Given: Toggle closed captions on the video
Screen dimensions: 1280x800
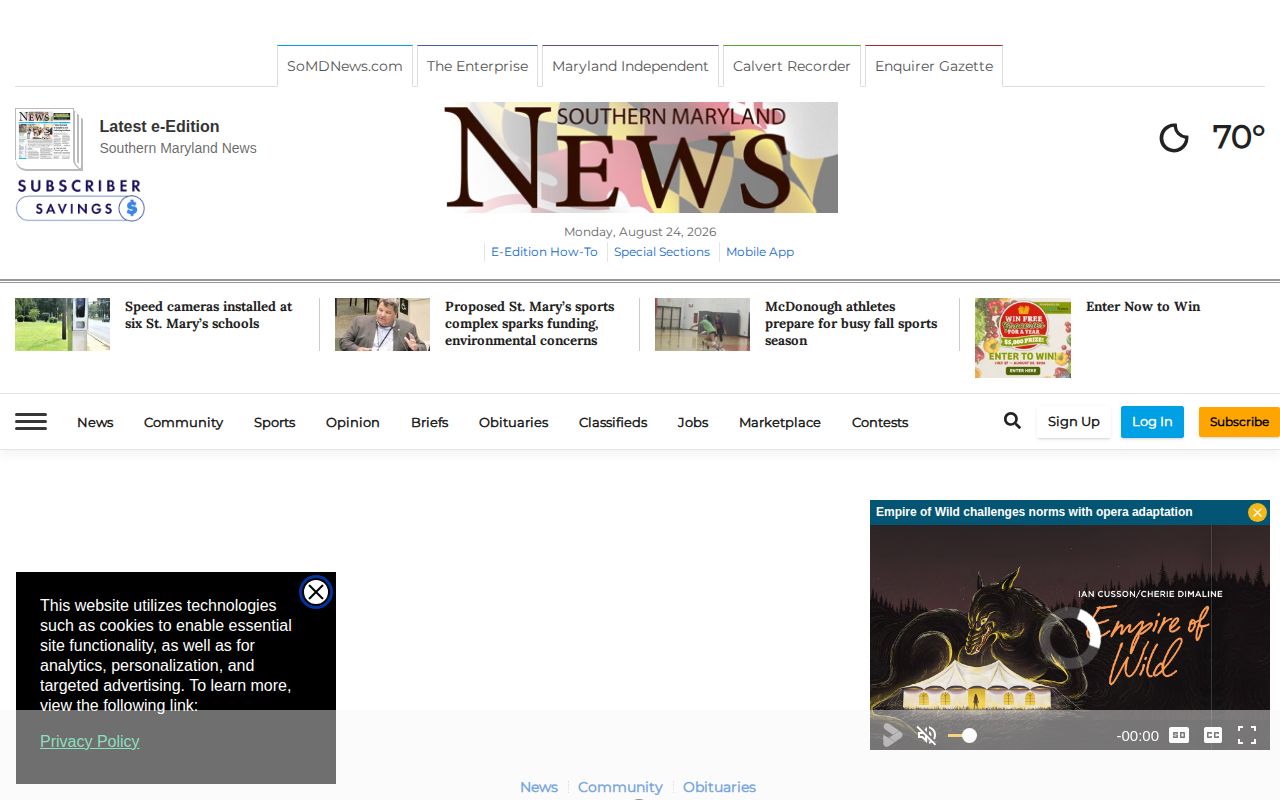Looking at the screenshot, I should (x=1213, y=735).
